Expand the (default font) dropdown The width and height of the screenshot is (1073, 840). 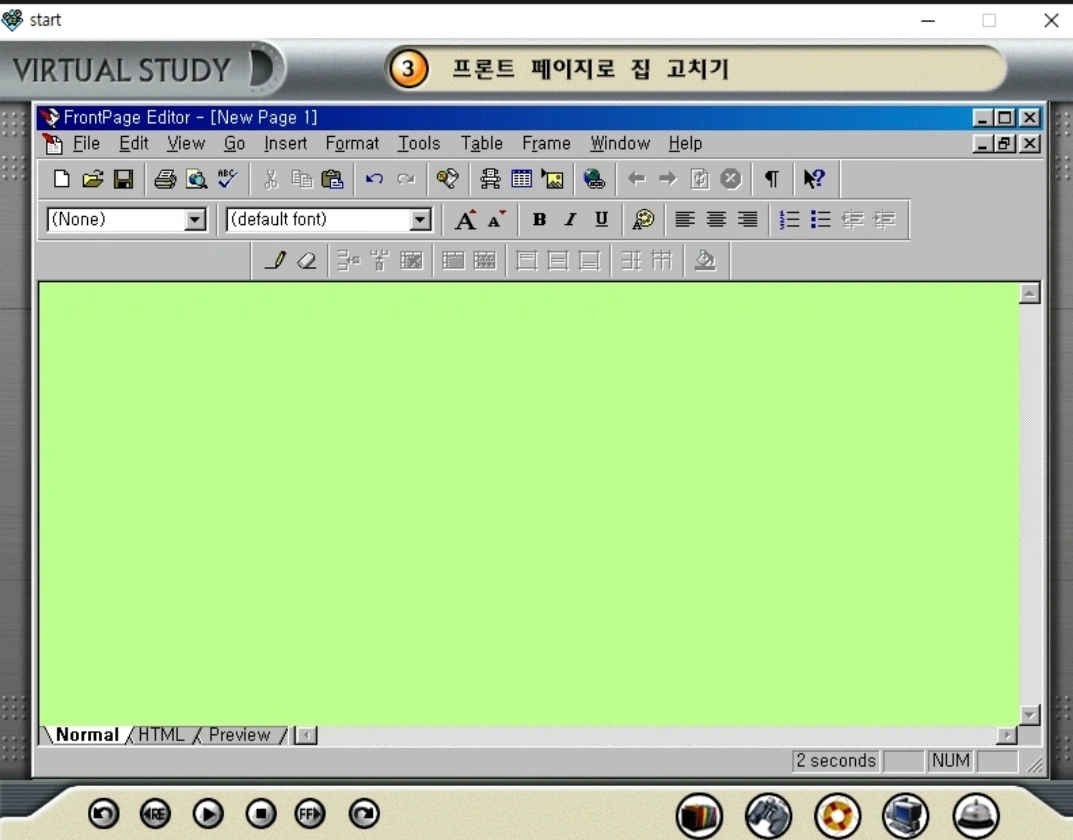(421, 220)
